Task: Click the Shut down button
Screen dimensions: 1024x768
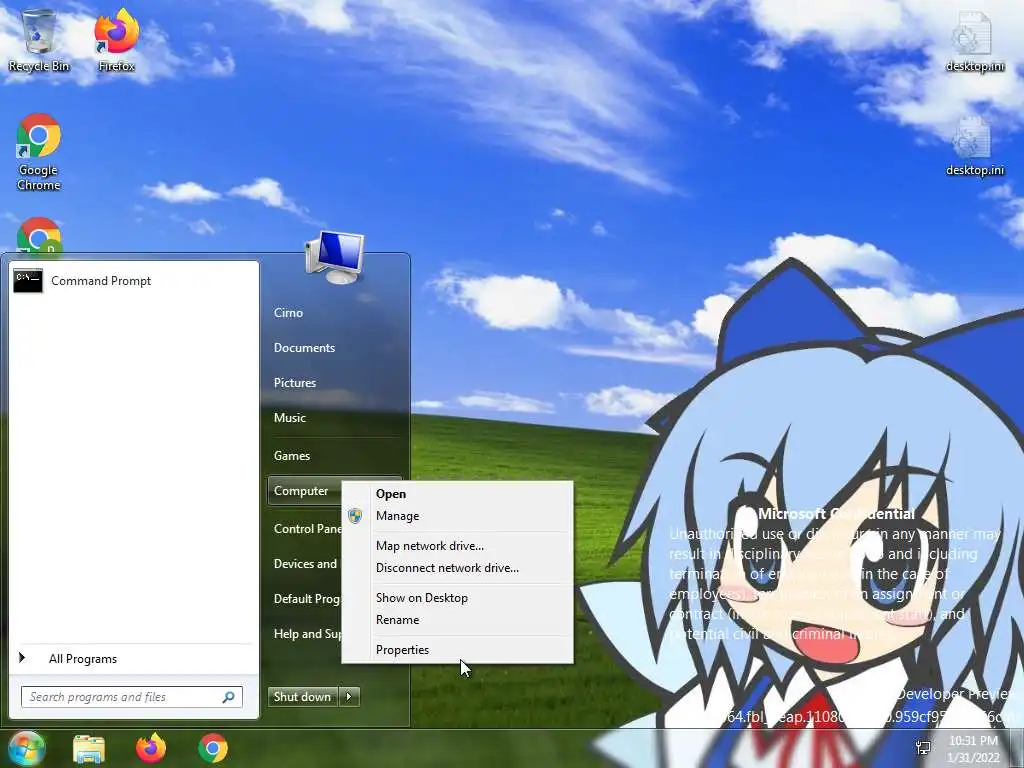Action: point(302,697)
